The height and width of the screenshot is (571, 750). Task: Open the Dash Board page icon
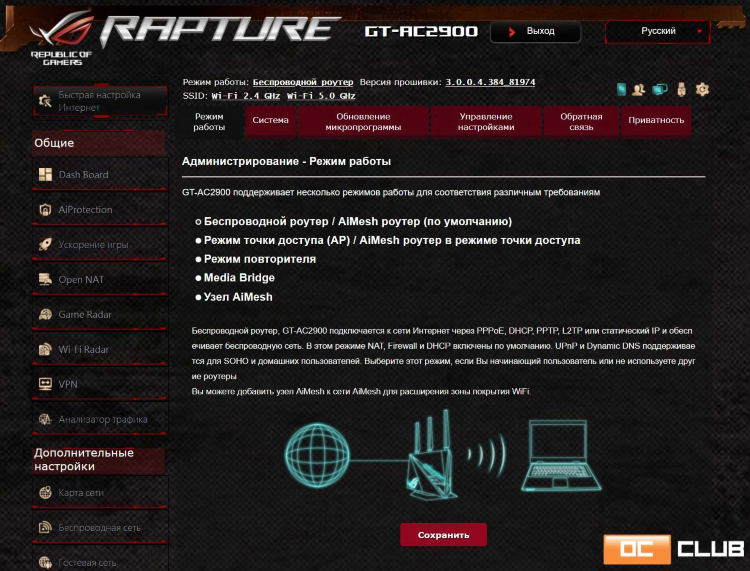click(x=45, y=175)
